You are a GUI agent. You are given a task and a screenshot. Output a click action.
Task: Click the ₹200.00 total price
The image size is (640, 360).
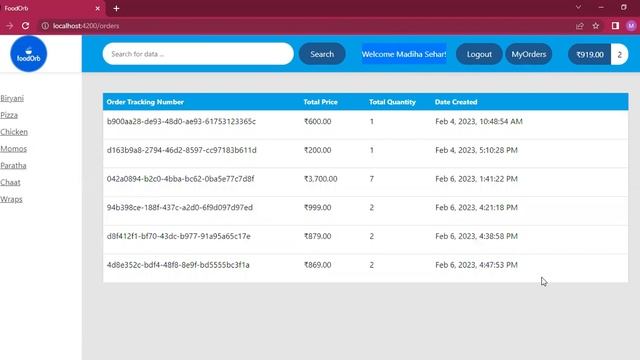[x=318, y=150]
